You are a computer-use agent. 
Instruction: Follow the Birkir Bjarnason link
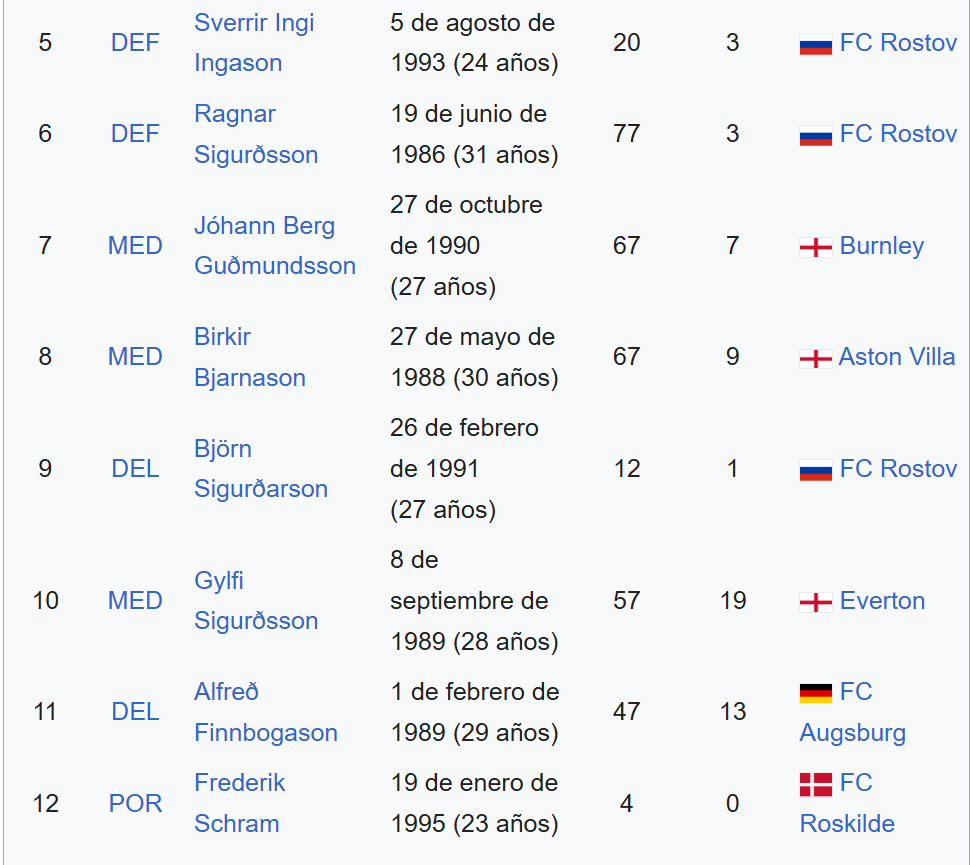coord(250,357)
